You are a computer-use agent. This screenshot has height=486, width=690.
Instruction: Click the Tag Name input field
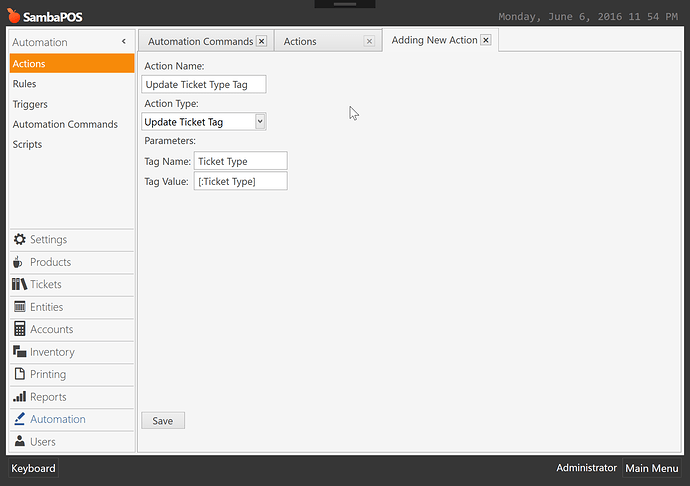(241, 161)
